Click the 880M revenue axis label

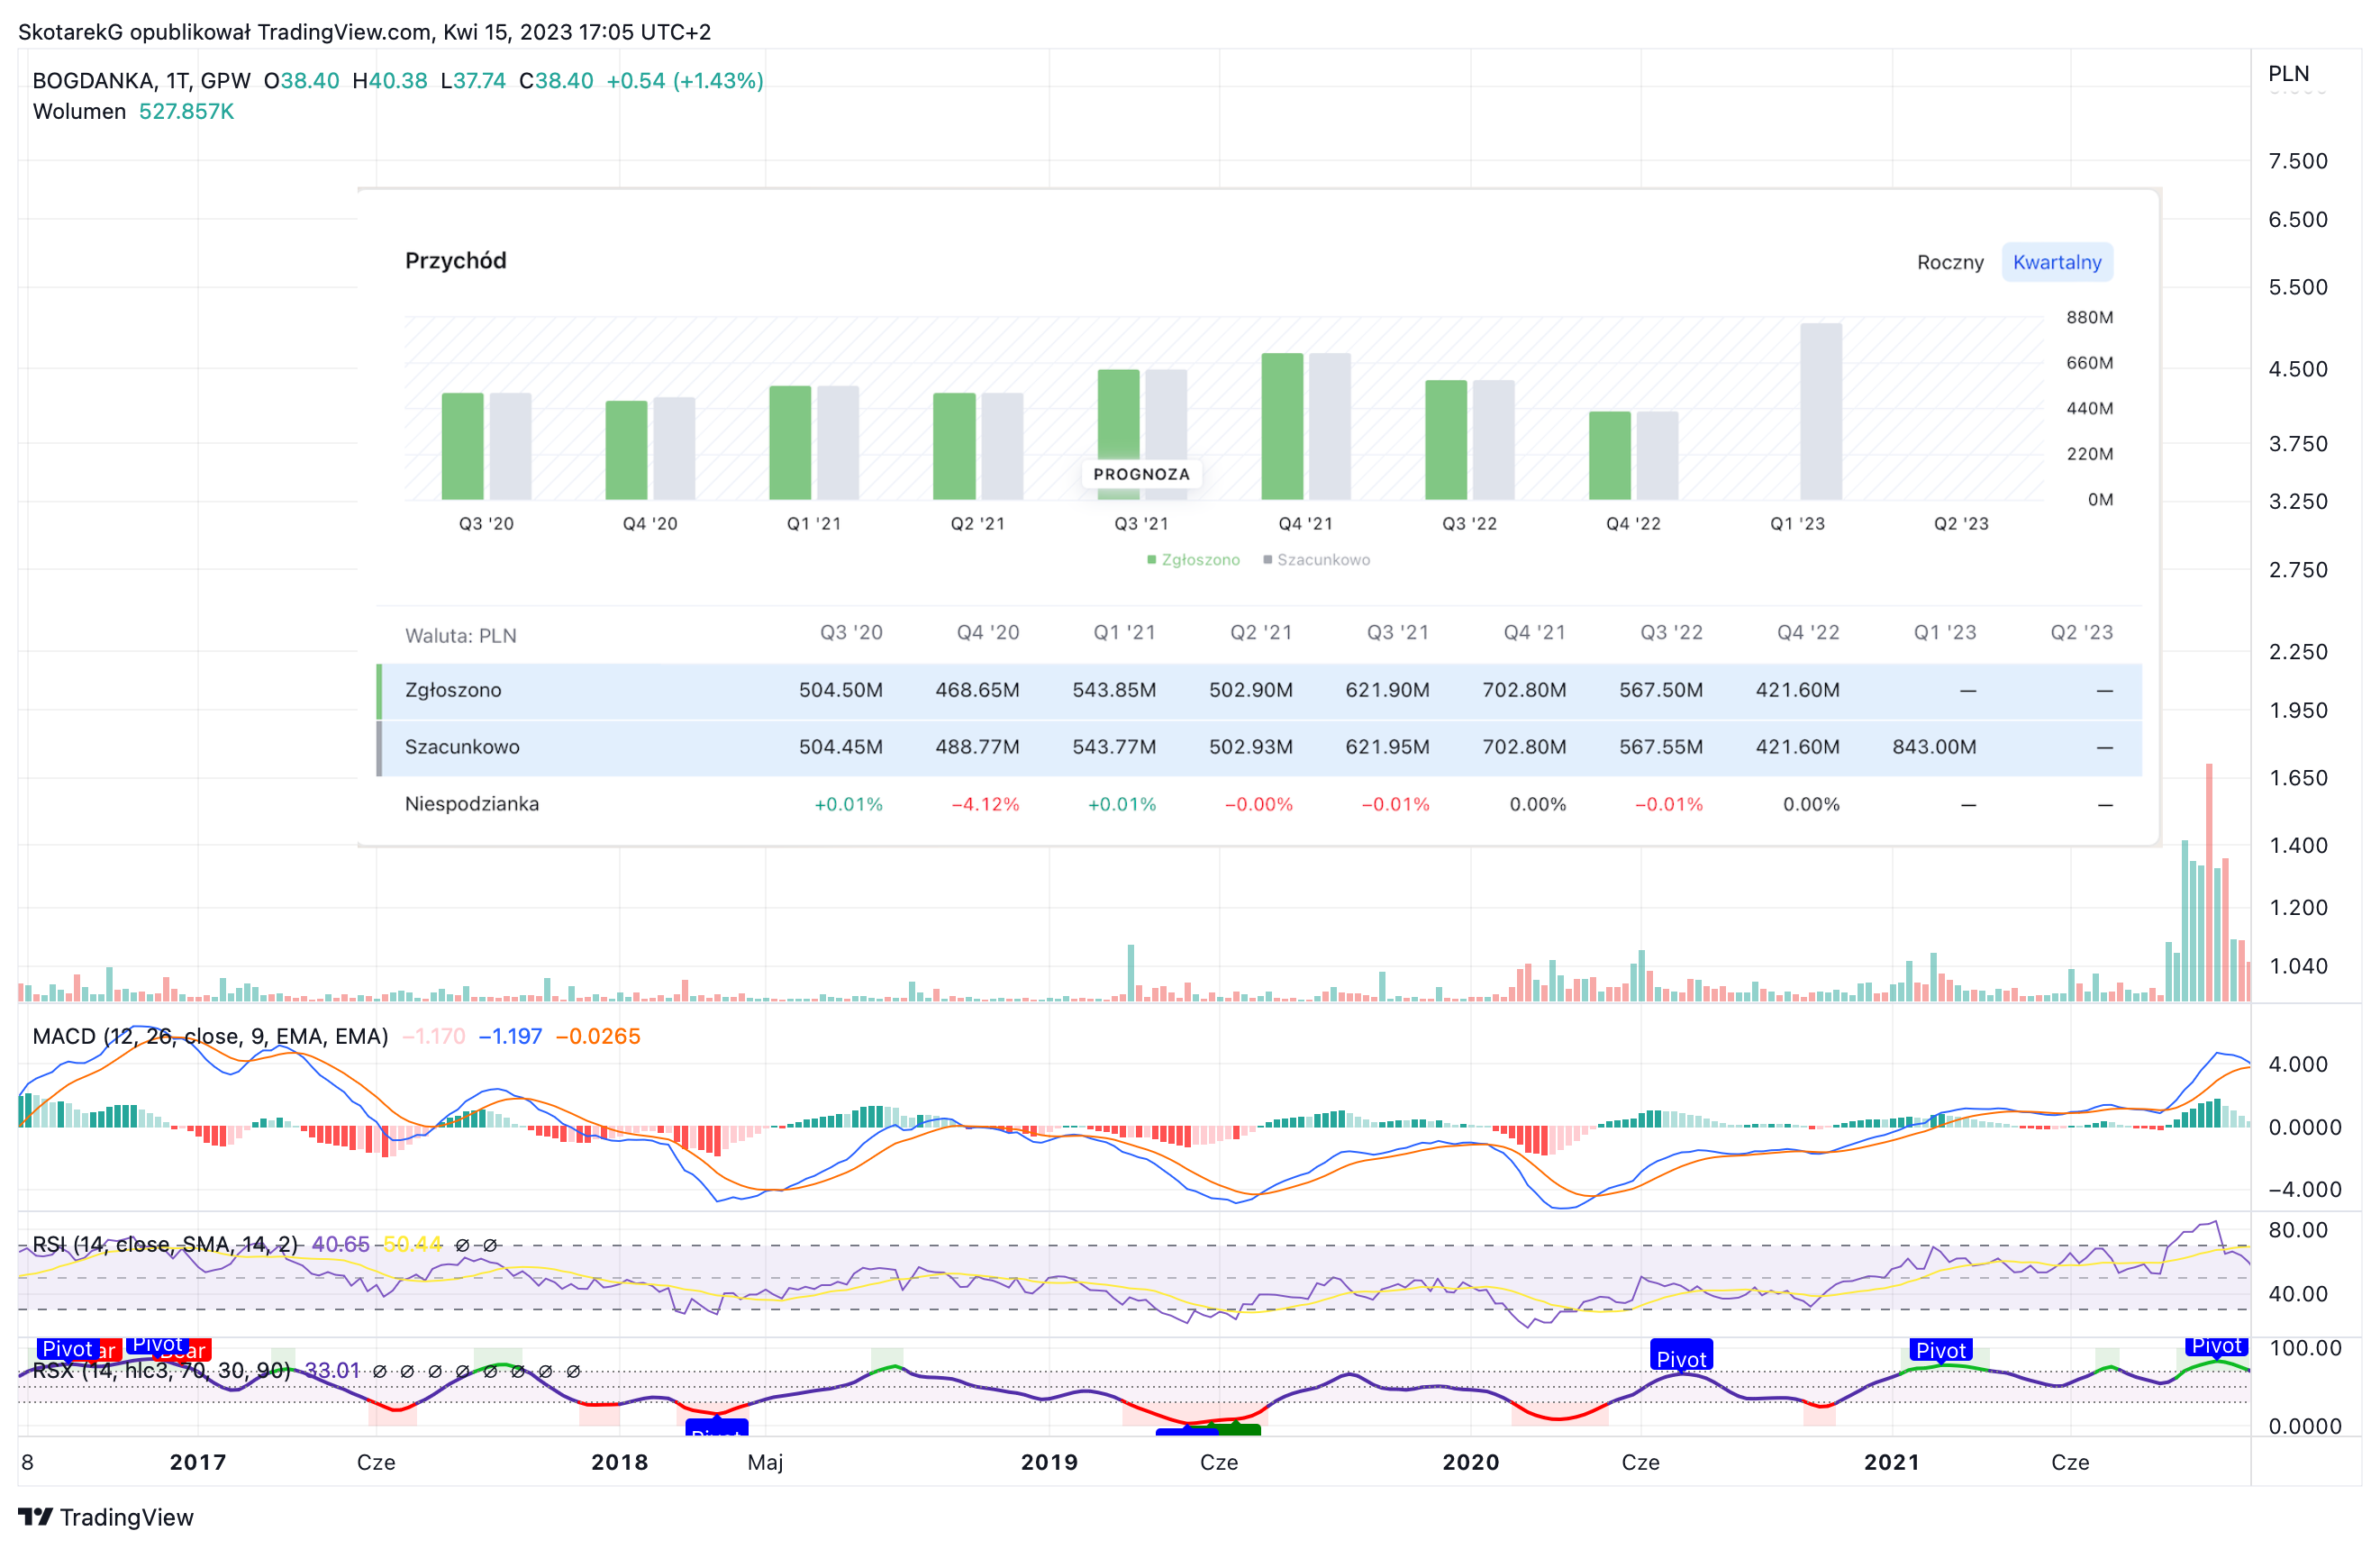point(2089,317)
